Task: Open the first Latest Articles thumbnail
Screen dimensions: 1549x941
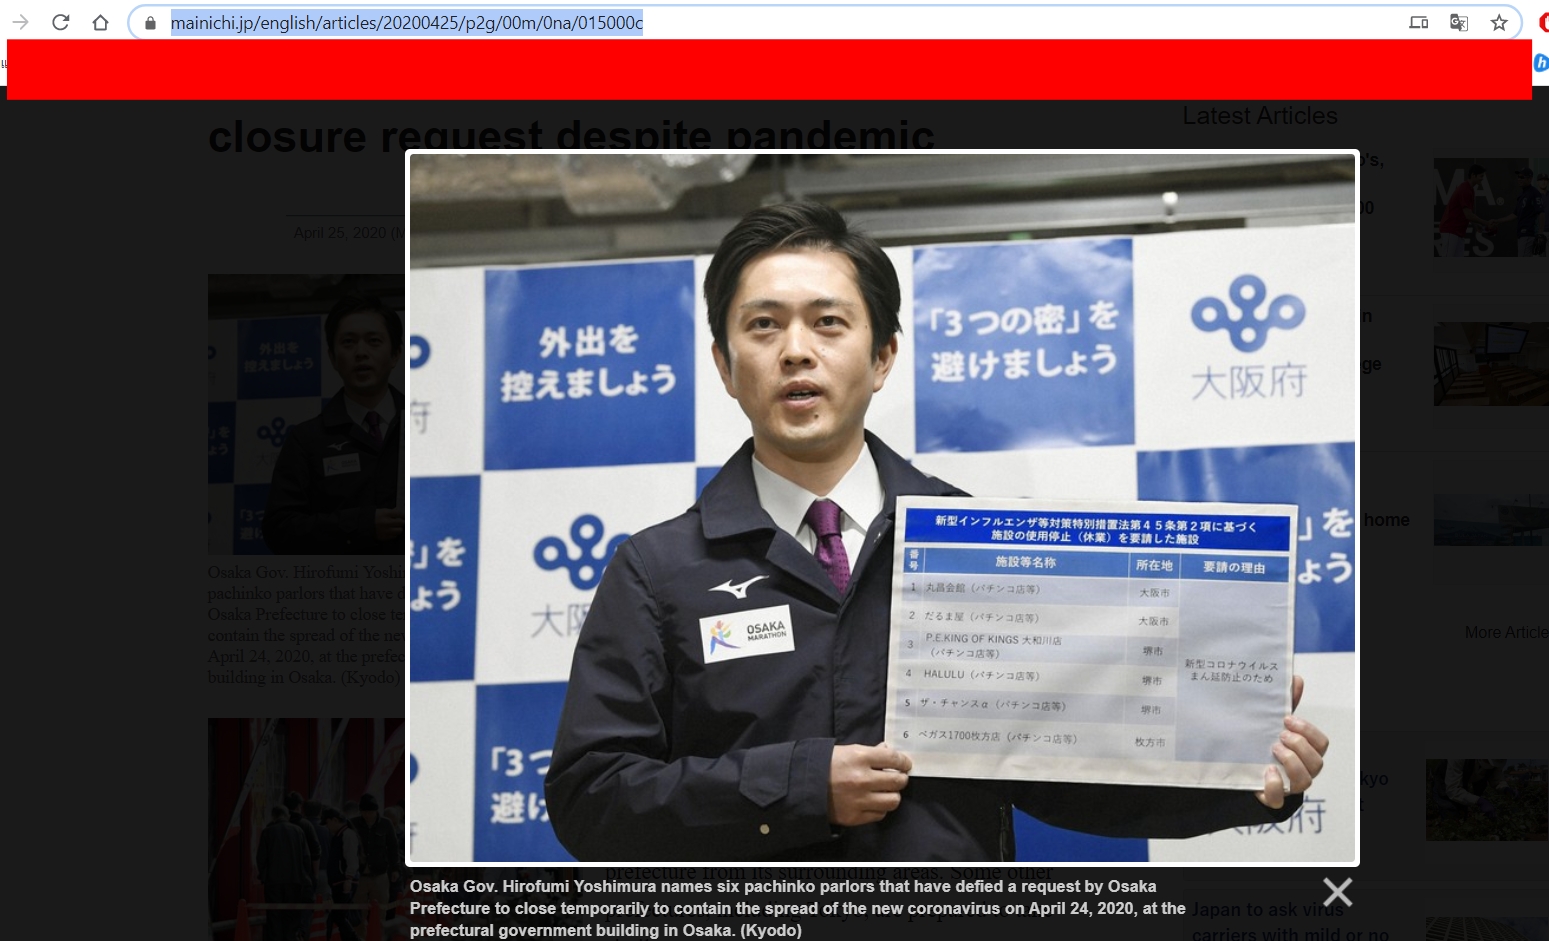Action: 1490,207
